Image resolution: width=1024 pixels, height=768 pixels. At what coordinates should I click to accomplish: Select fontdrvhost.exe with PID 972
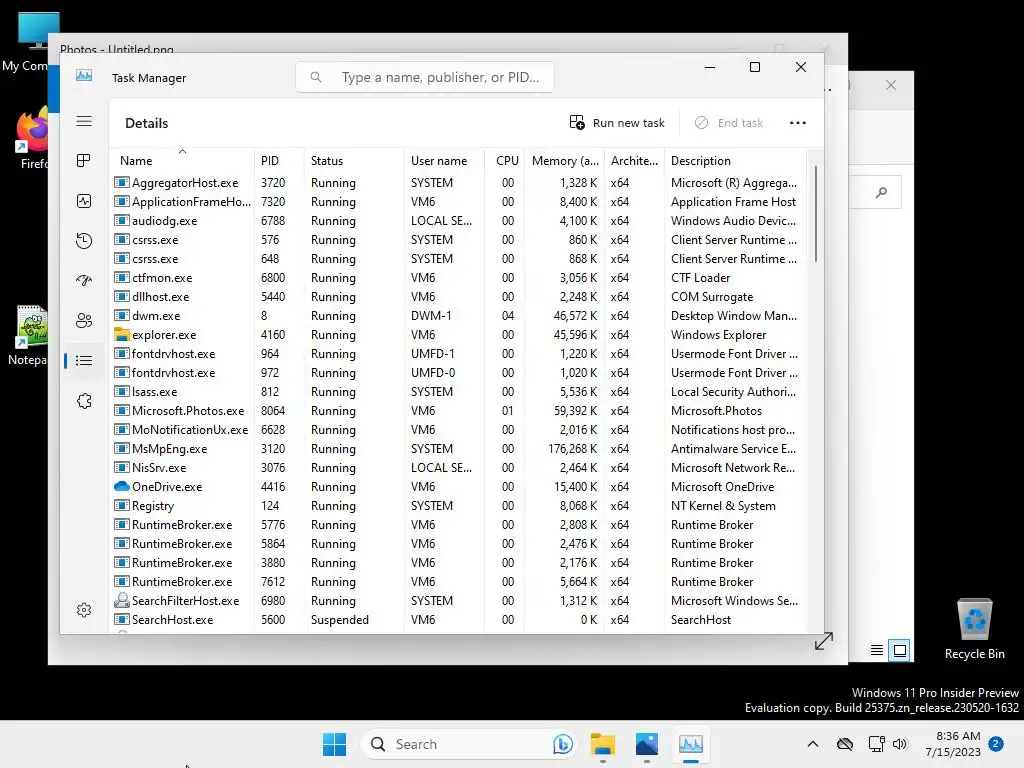[457, 372]
